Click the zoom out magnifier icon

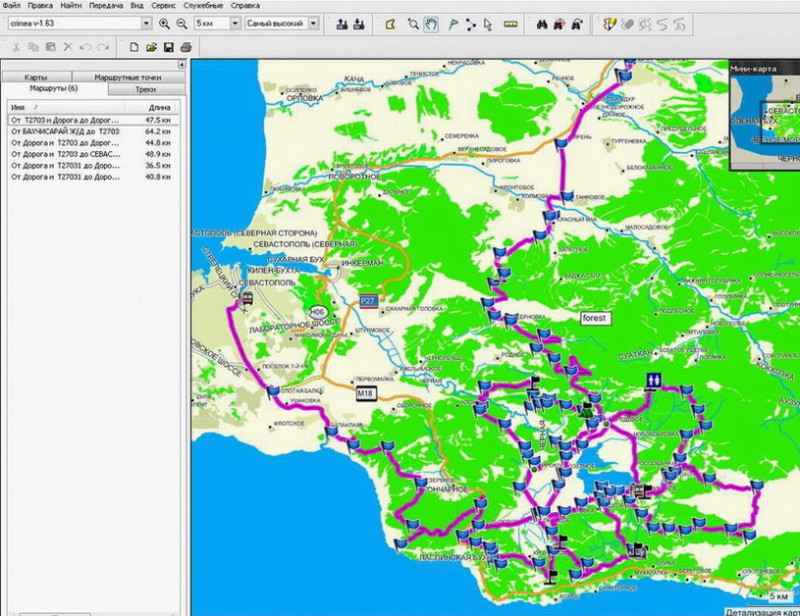(x=181, y=23)
